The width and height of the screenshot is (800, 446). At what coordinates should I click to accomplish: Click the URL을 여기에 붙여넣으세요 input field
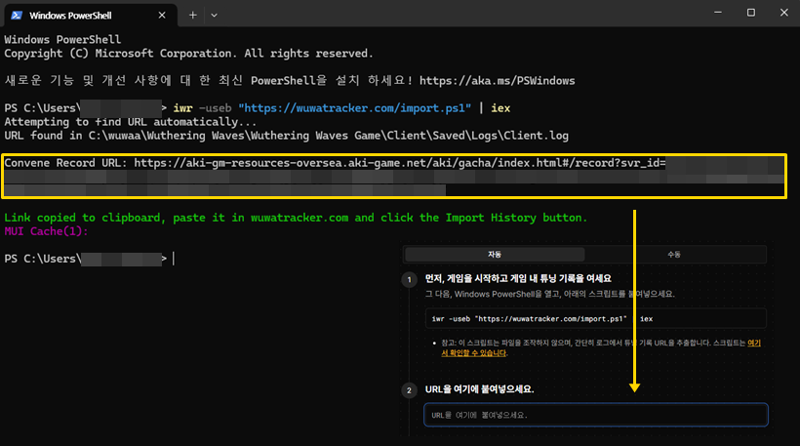tap(595, 415)
